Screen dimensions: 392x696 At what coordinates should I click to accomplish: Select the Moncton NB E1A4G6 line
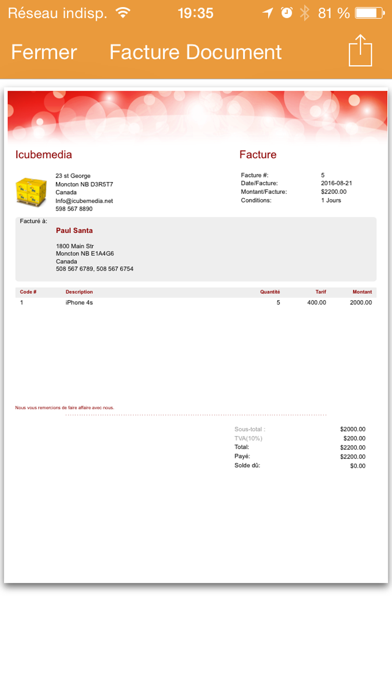[x=85, y=253]
